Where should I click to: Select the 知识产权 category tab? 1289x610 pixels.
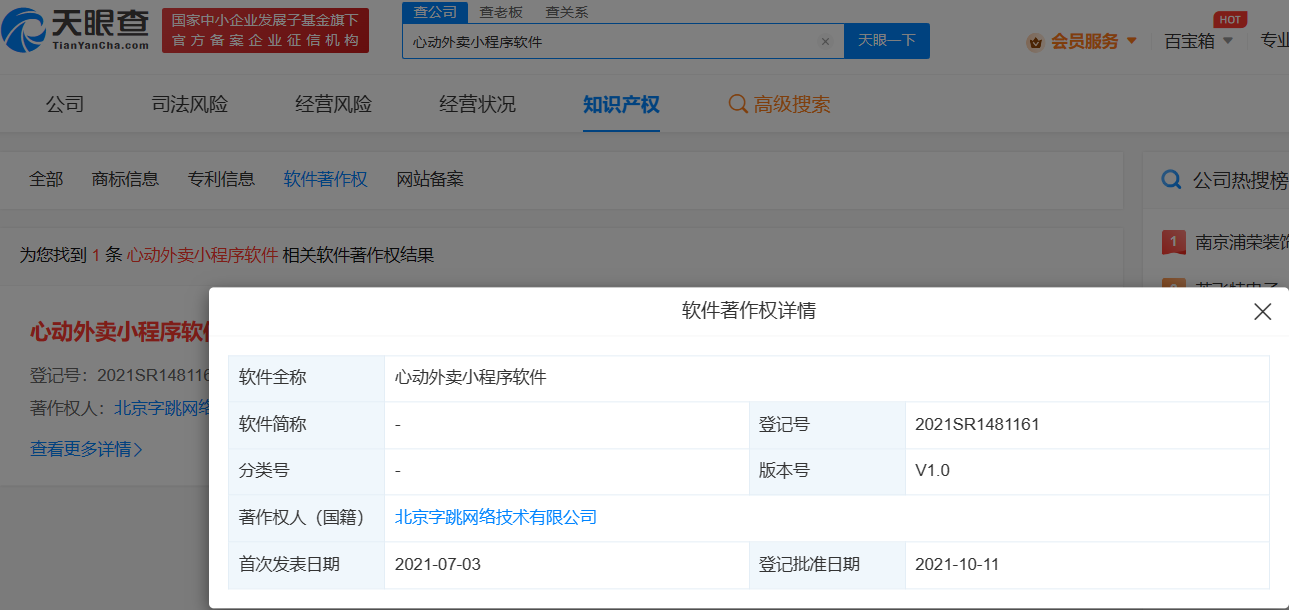click(x=622, y=104)
